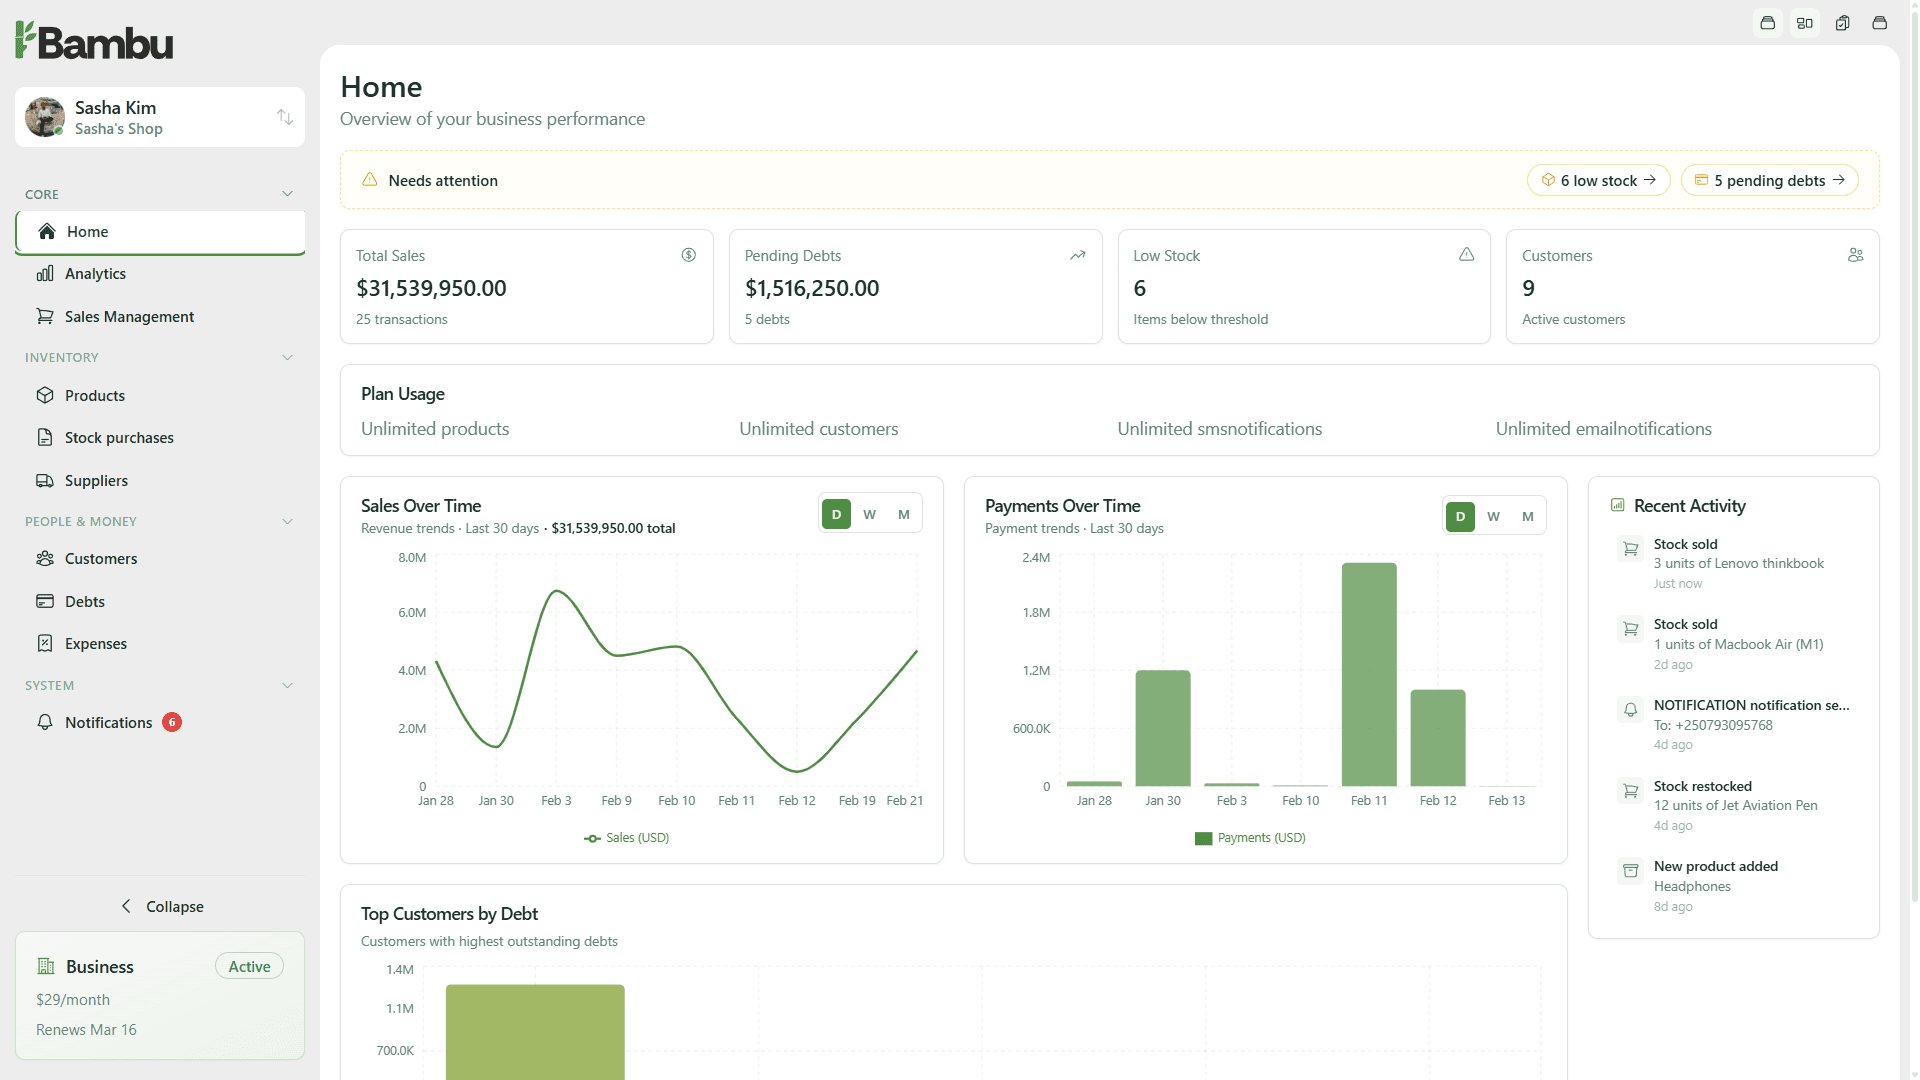Click the Bambu logo in the top left
Viewport: 1920px width, 1080px height.
pyautogui.click(x=93, y=40)
